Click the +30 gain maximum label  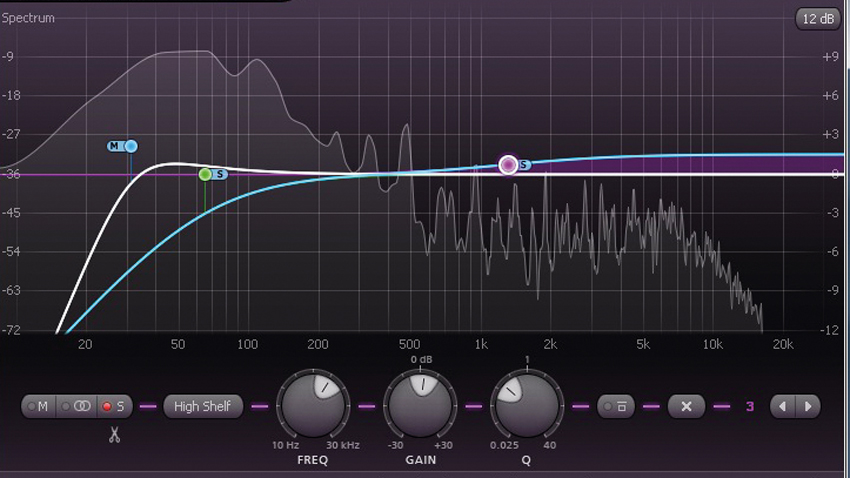(x=443, y=445)
